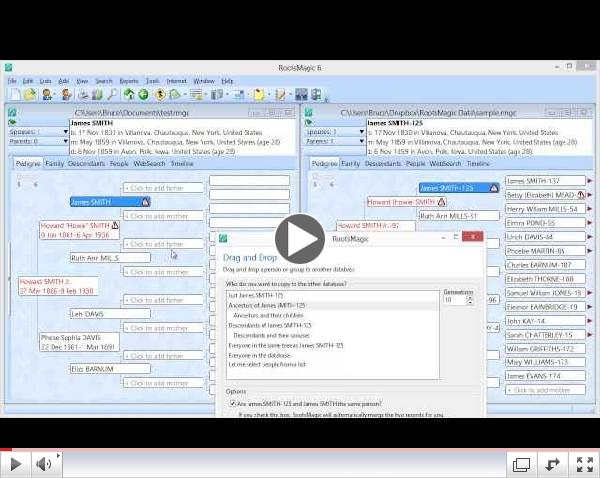The width and height of the screenshot is (600, 478).
Task: Select 'Just James SMITH-125' in copy list
Action: pyautogui.click(x=256, y=295)
